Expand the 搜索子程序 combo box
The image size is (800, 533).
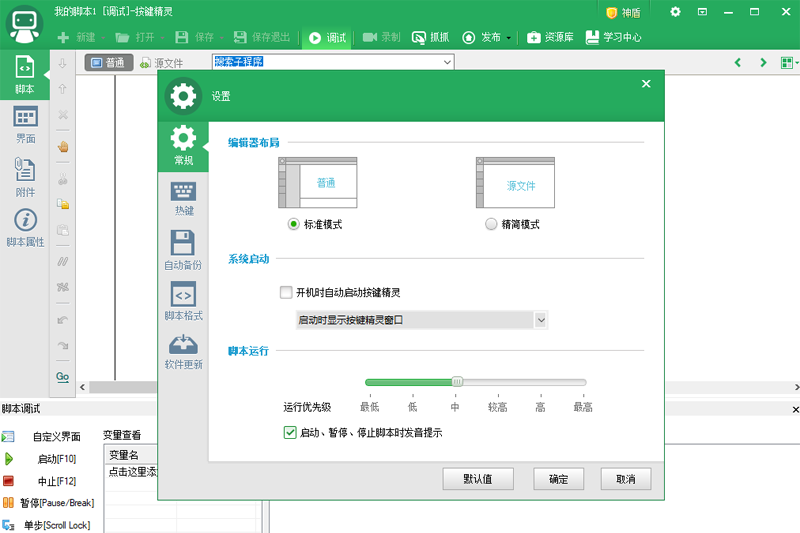click(447, 62)
